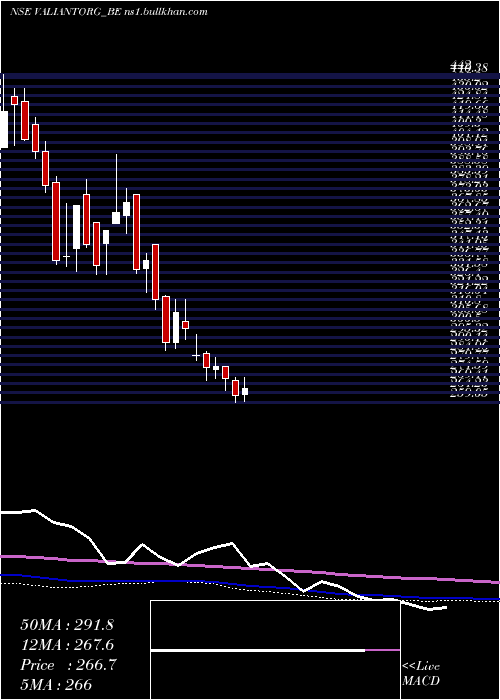Click the Price : 266.7 value

tap(68, 665)
